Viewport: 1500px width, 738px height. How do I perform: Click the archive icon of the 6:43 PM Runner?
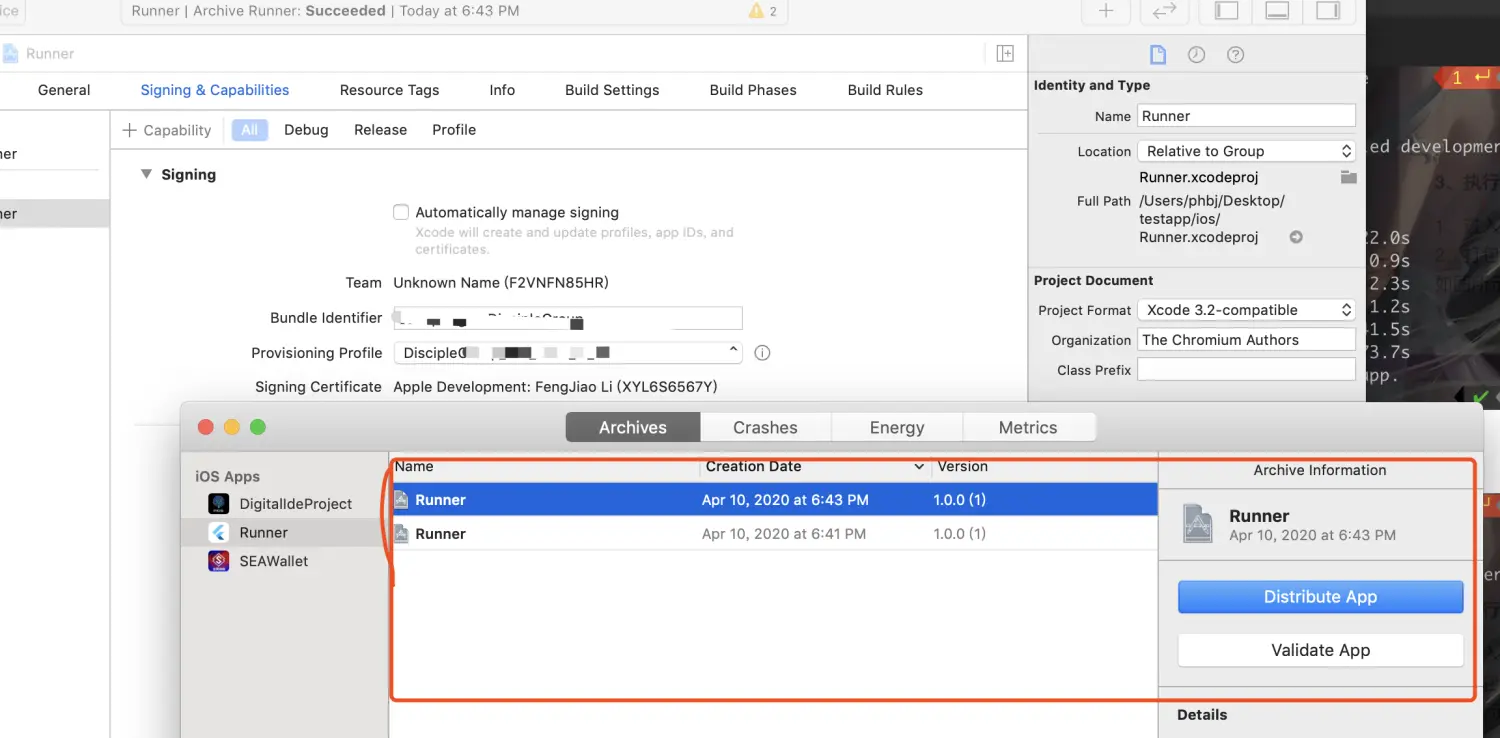401,500
